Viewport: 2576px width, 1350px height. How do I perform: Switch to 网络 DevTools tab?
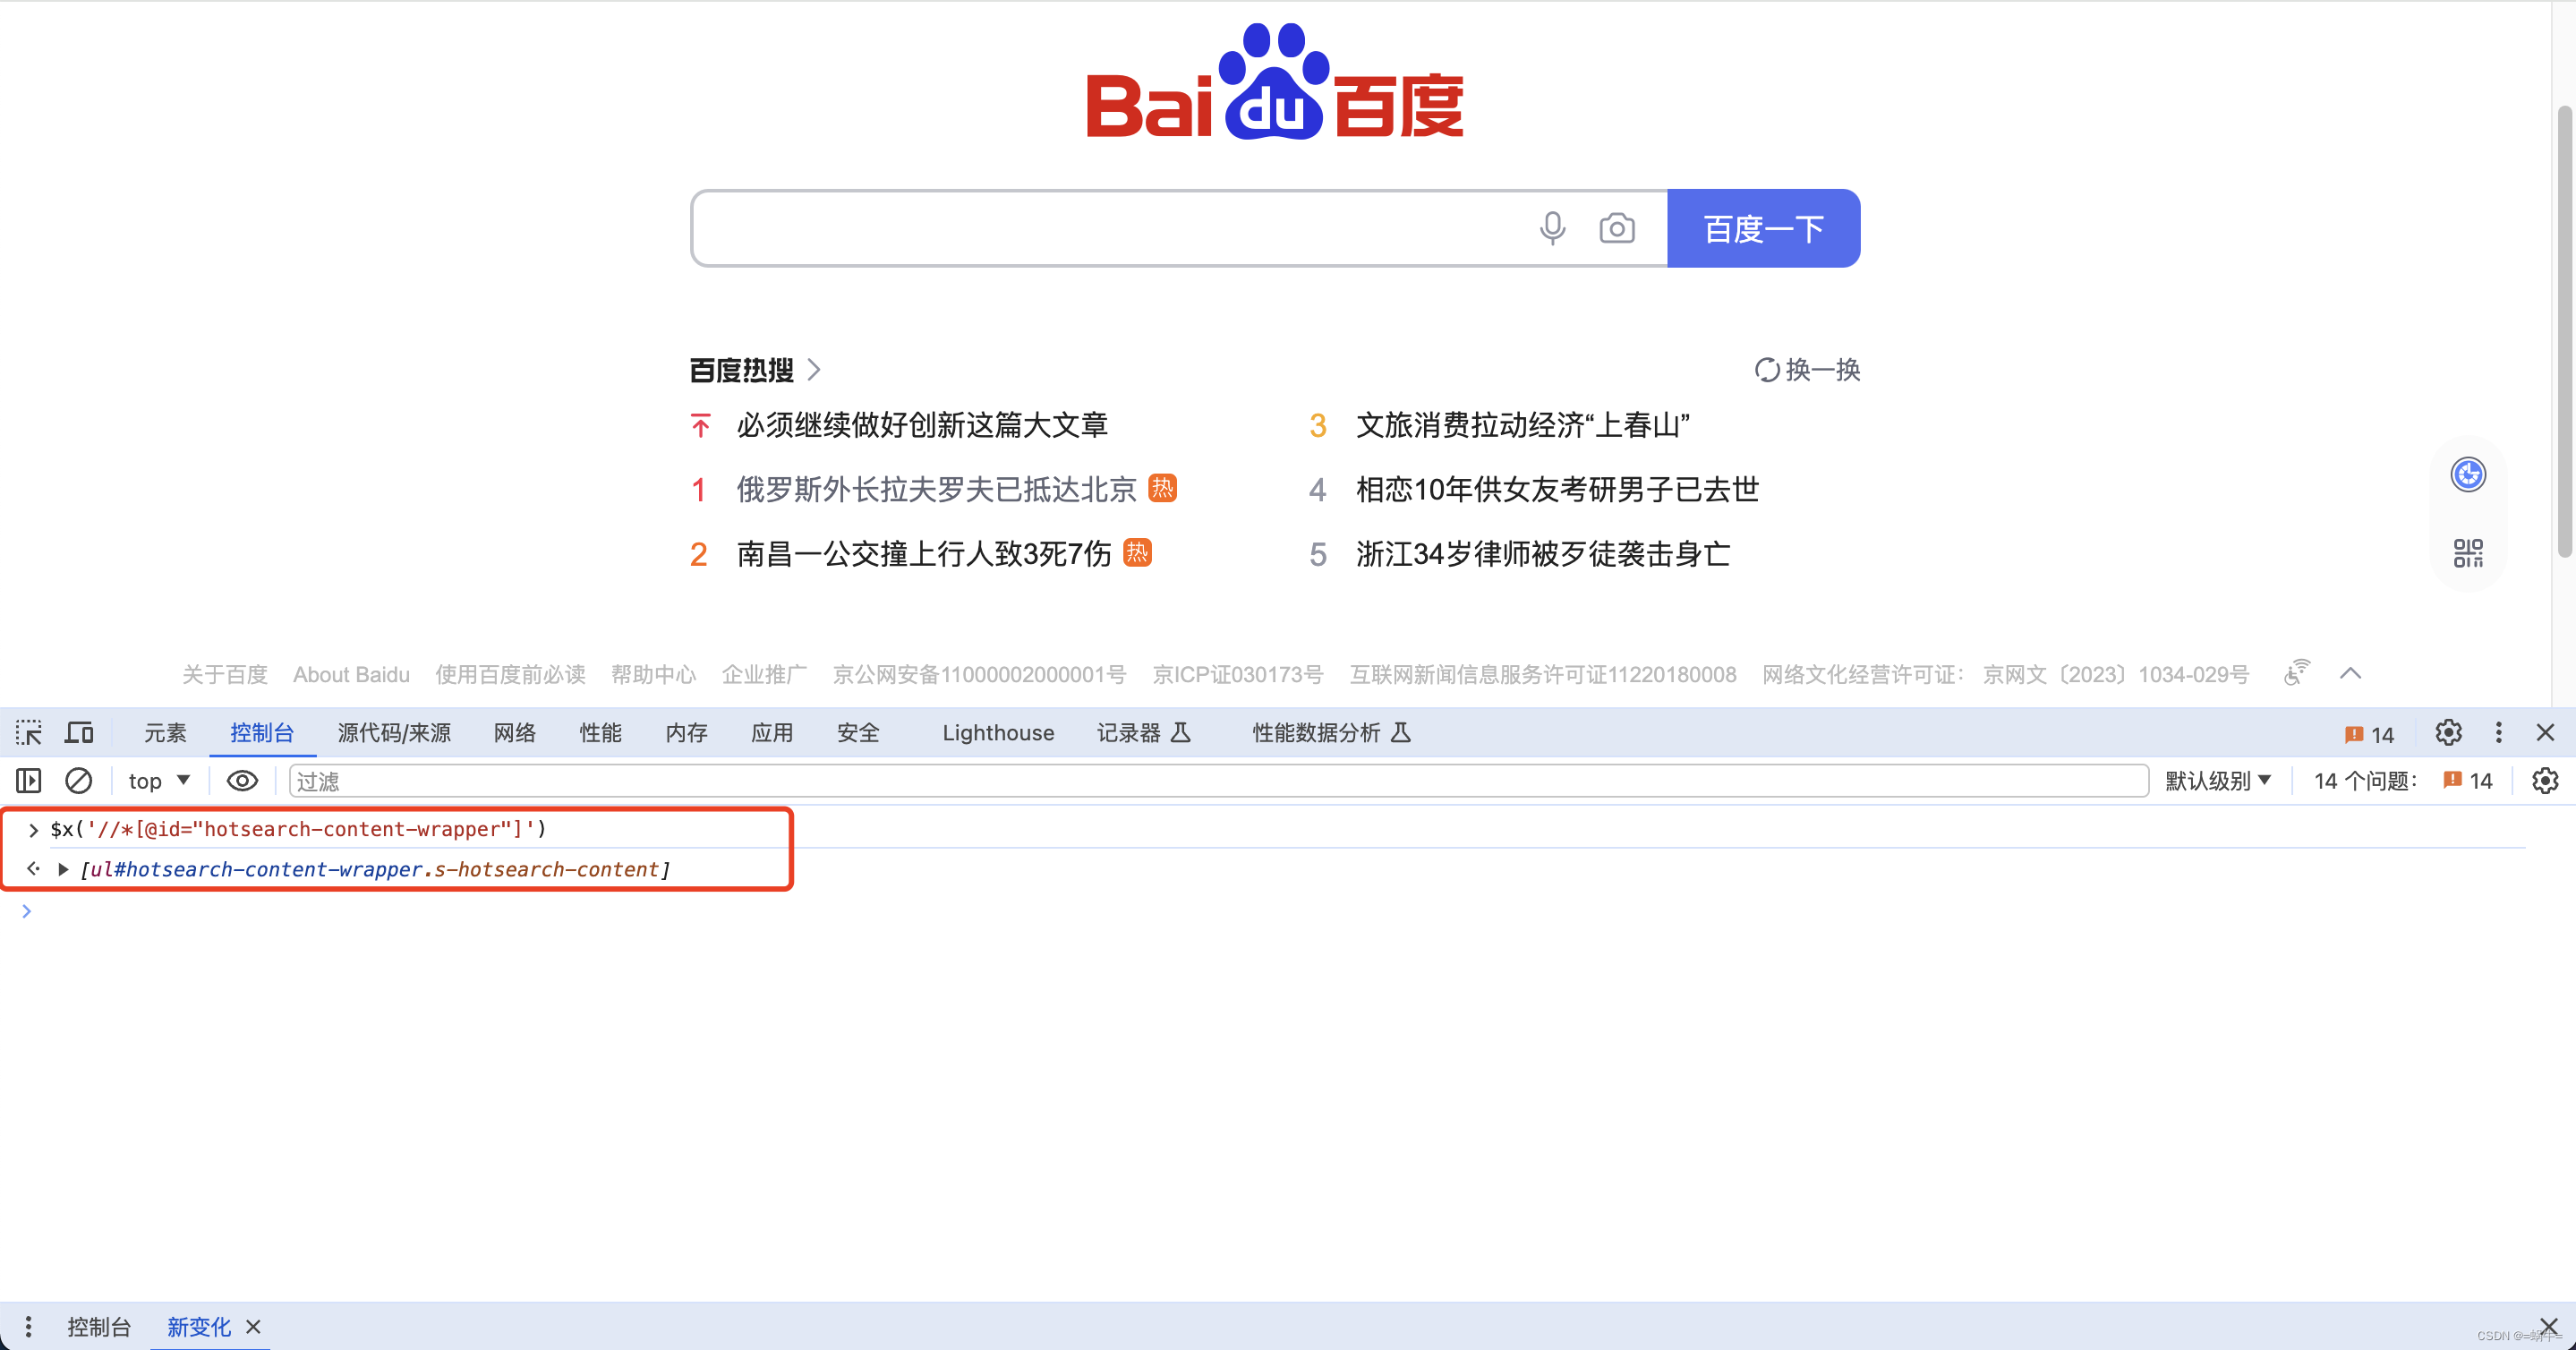click(515, 733)
